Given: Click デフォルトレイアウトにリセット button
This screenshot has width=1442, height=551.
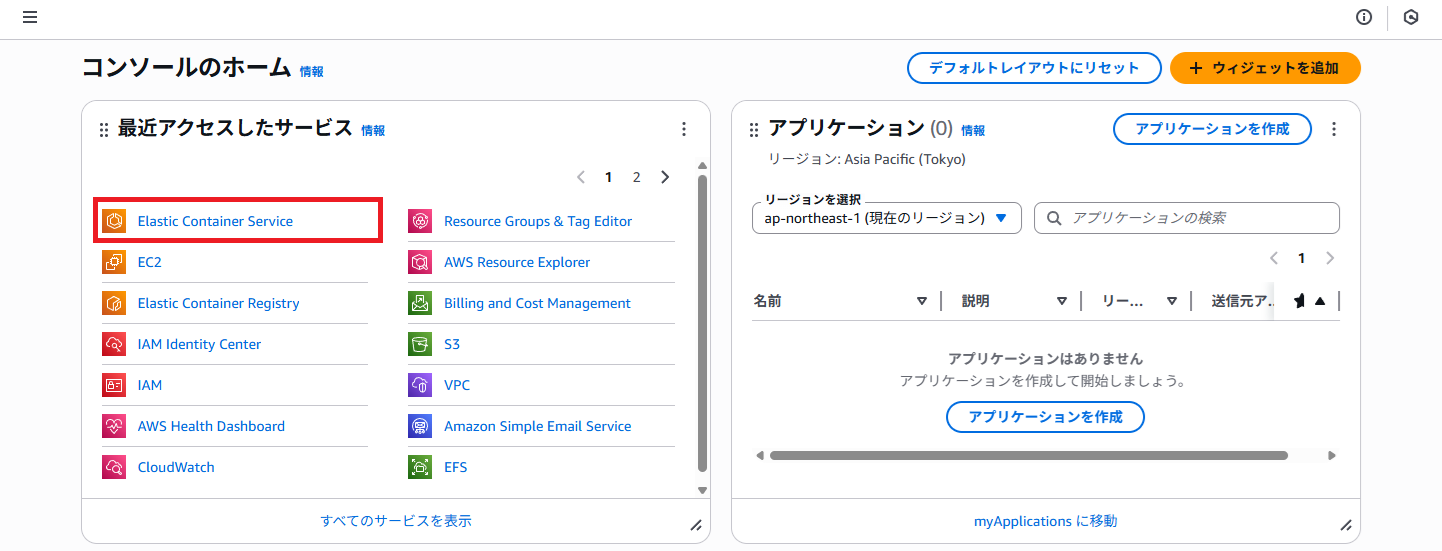Looking at the screenshot, I should point(1033,68).
